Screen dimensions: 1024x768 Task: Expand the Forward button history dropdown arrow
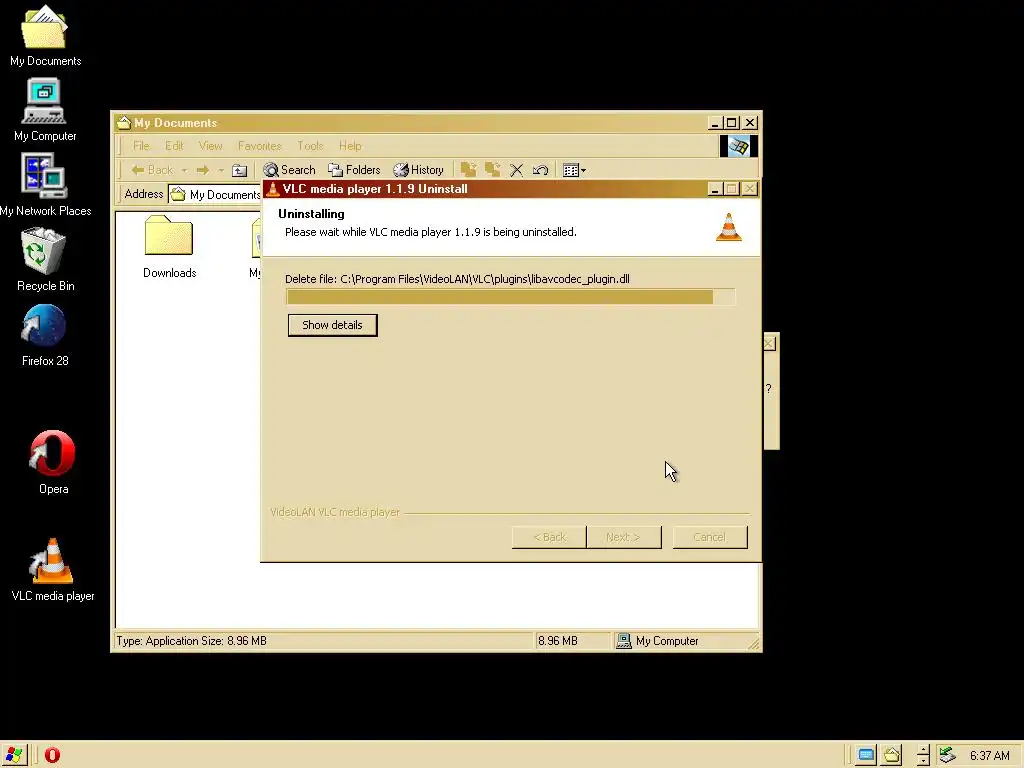(x=221, y=170)
